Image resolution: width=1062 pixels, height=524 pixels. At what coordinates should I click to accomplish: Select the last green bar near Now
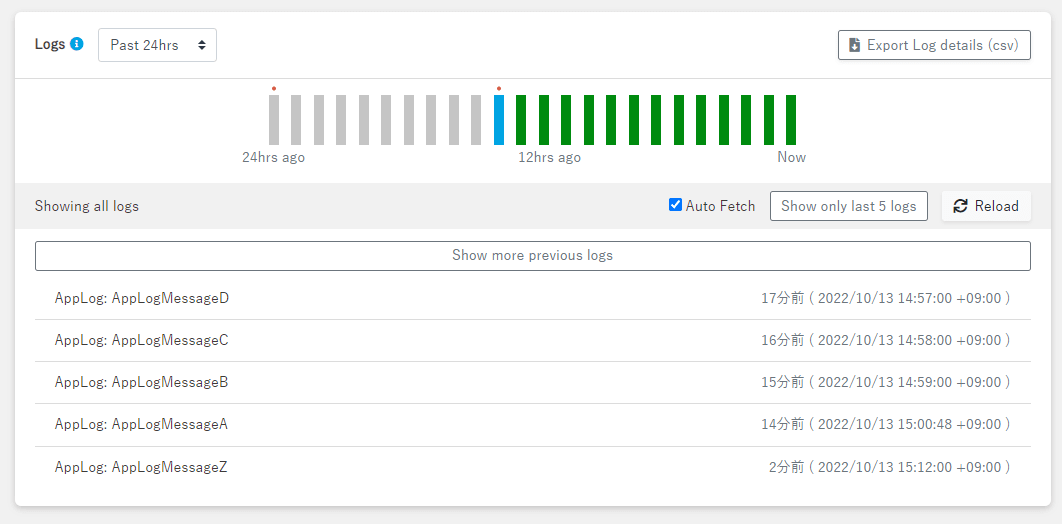tap(791, 120)
